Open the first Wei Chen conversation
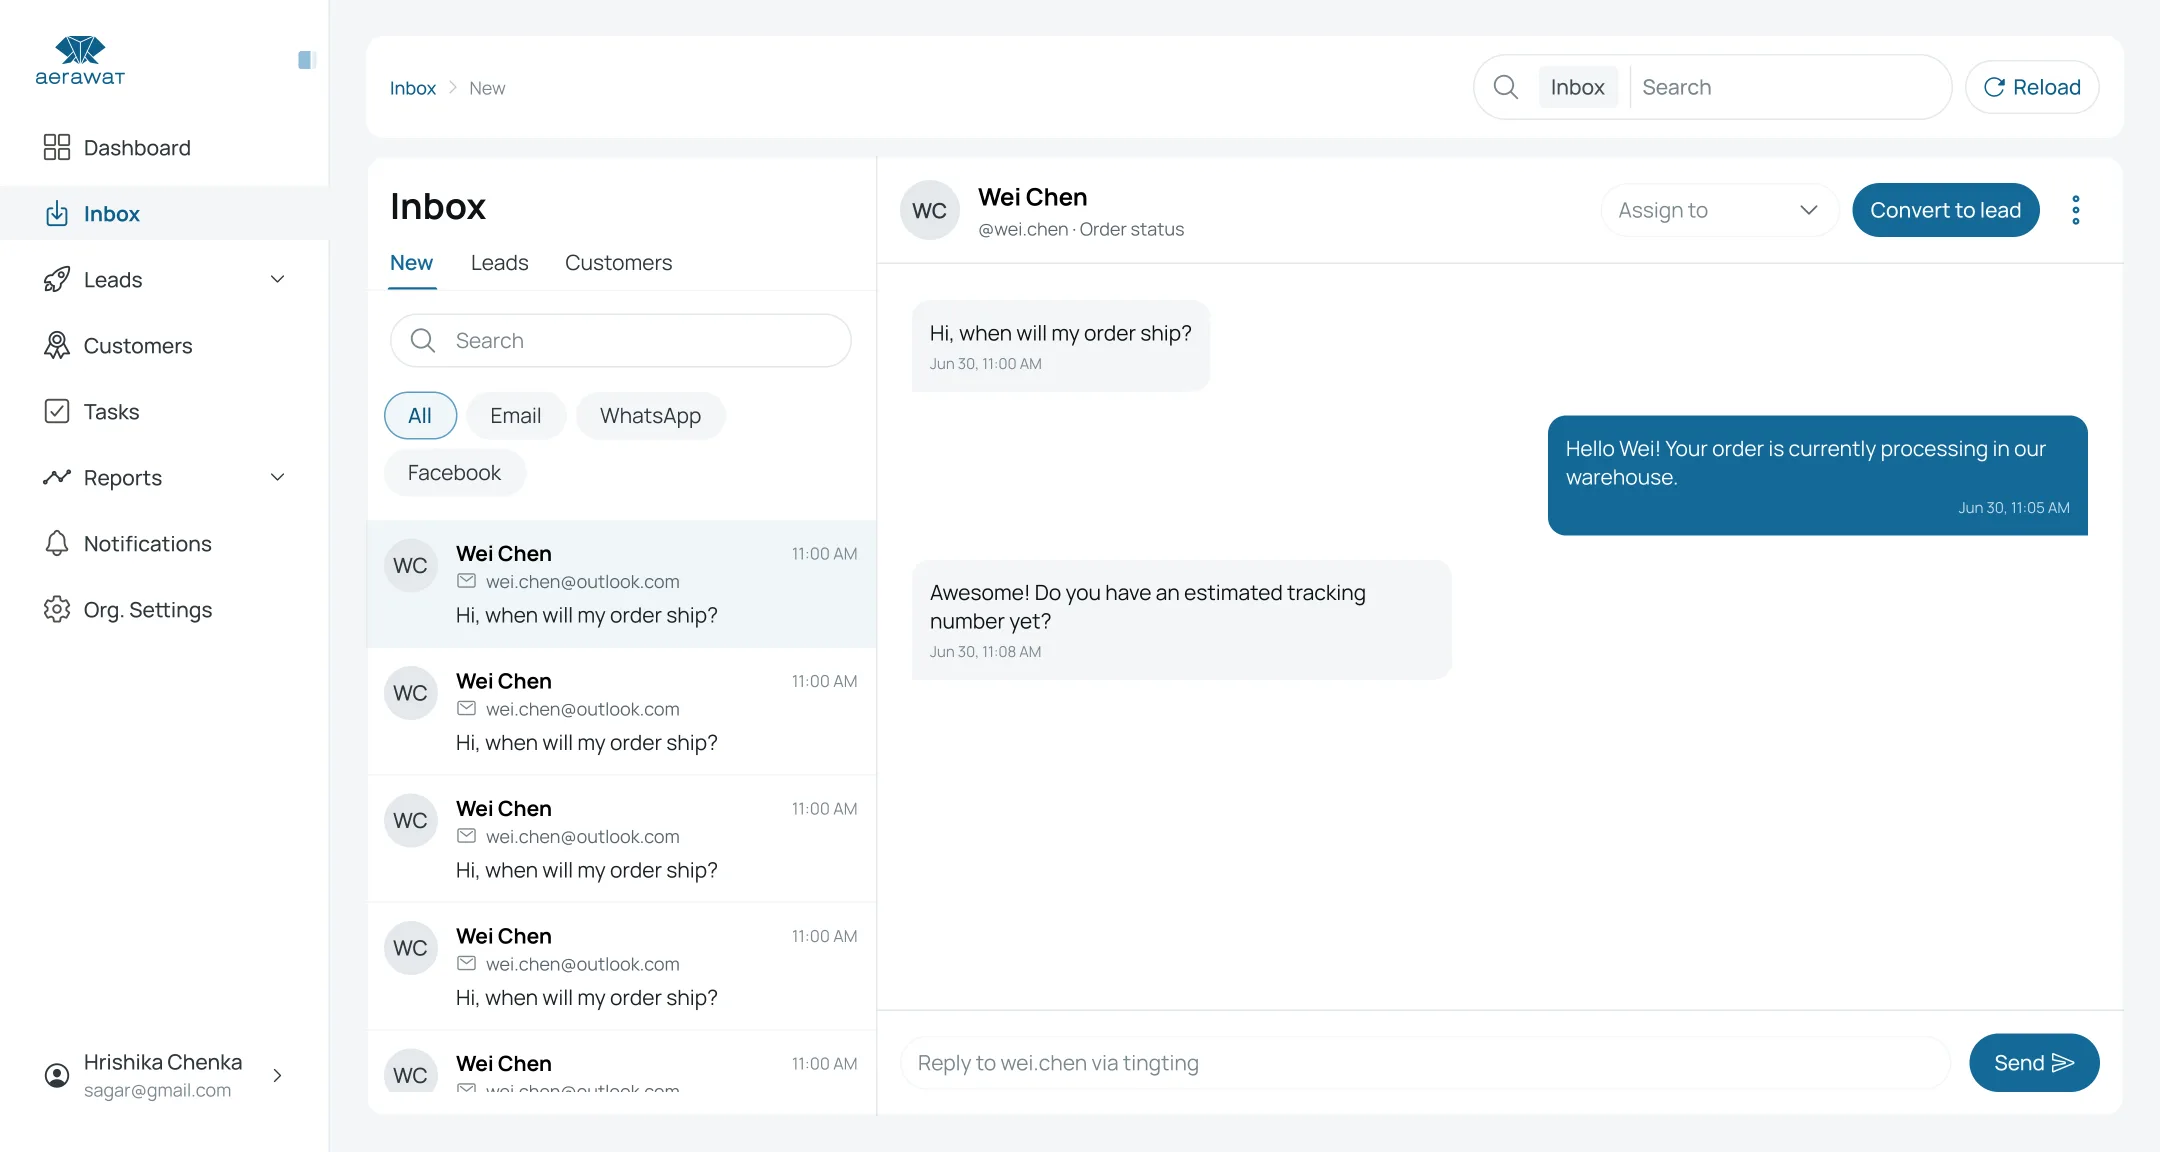The height and width of the screenshot is (1152, 2160). coord(622,584)
